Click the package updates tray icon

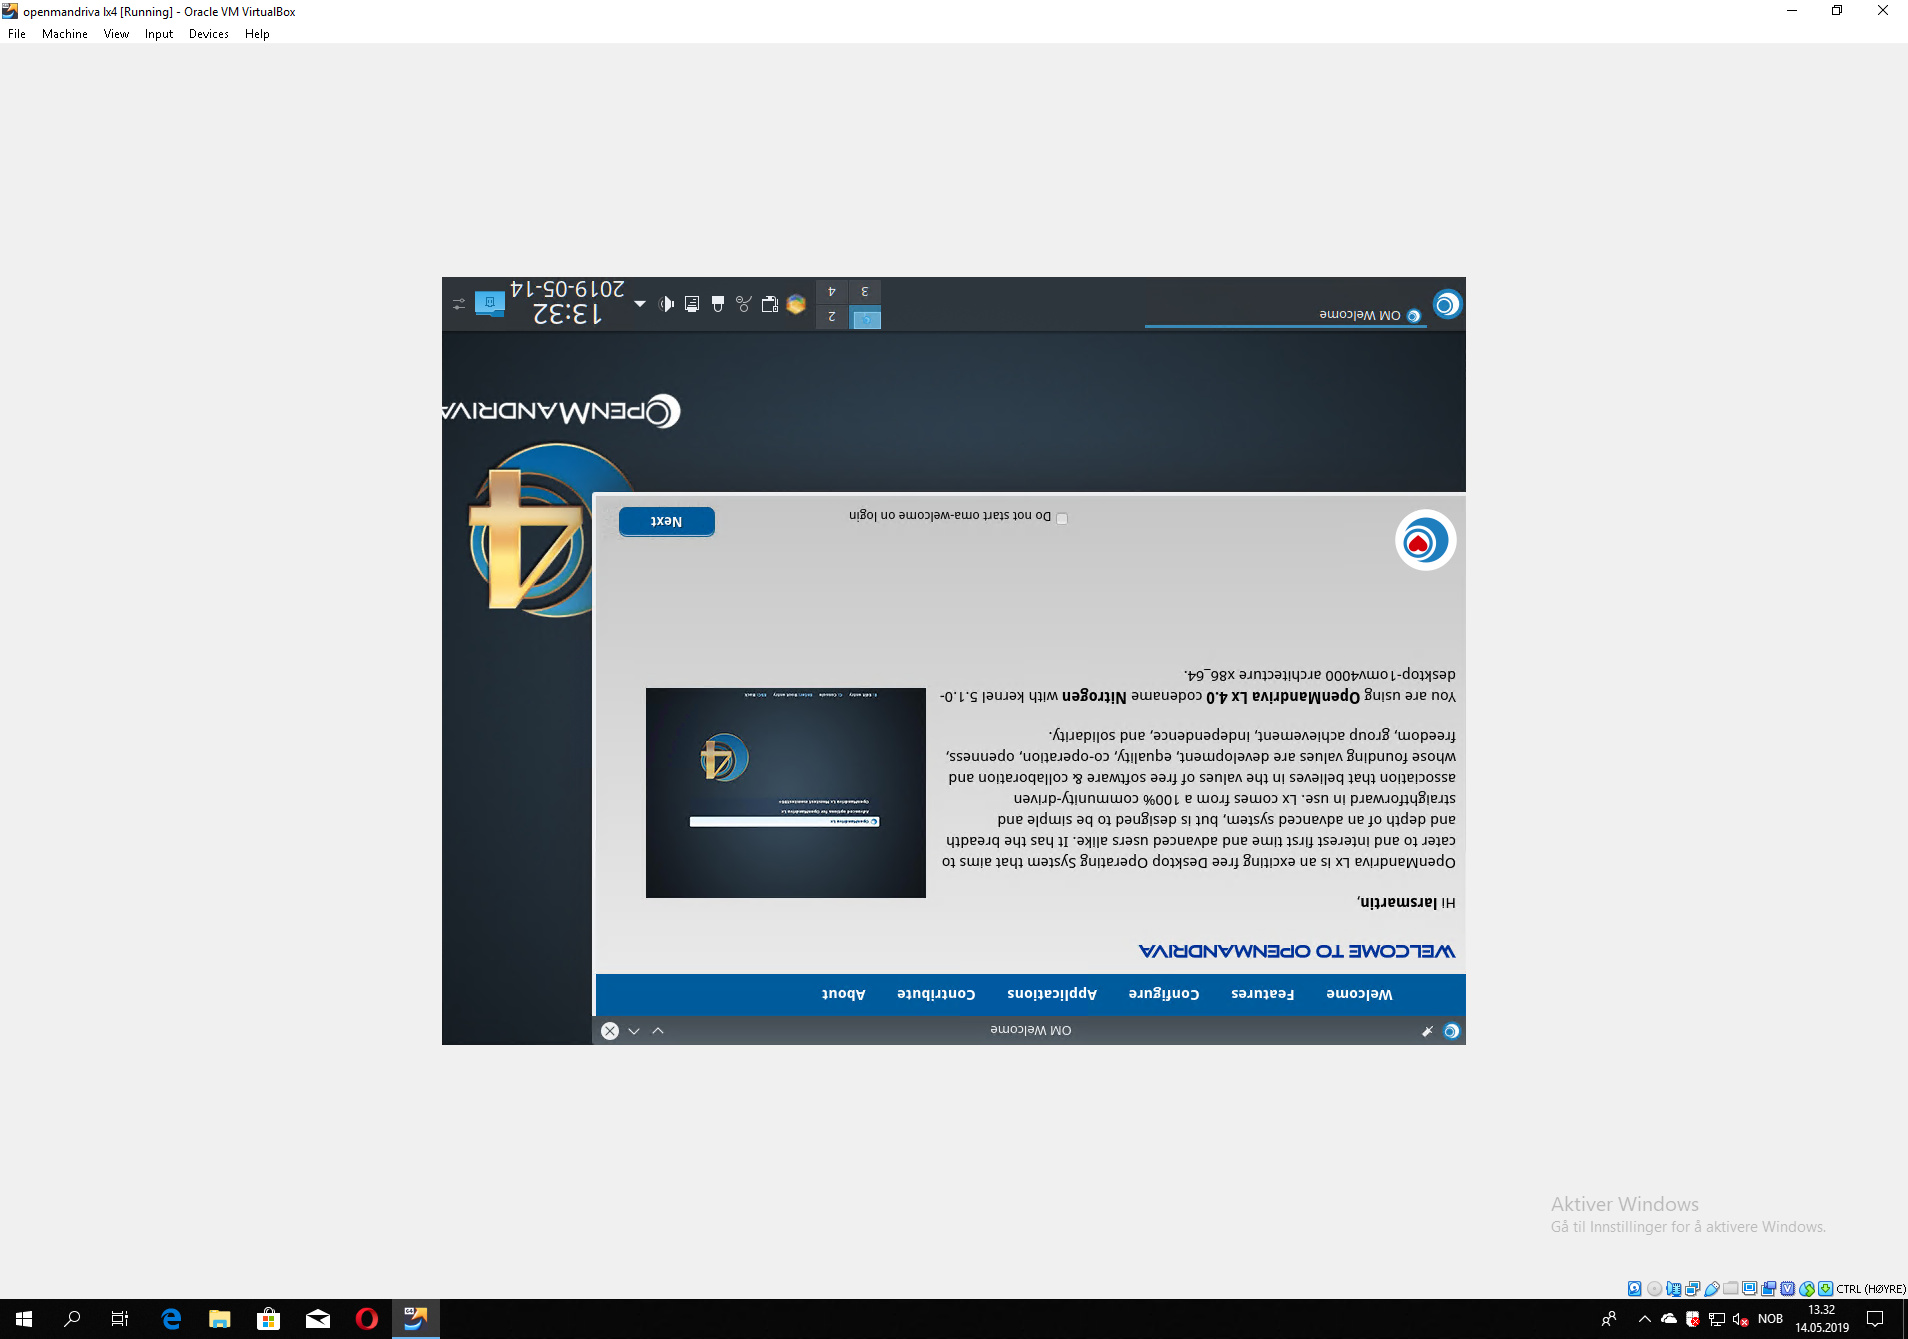[796, 304]
